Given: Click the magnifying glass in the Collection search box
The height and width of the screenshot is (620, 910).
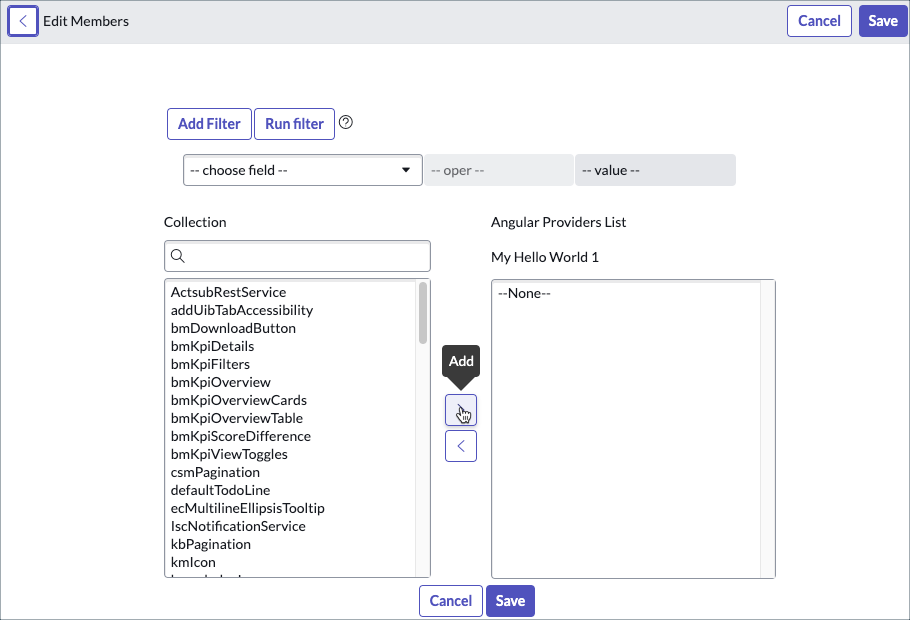Looking at the screenshot, I should (x=178, y=256).
